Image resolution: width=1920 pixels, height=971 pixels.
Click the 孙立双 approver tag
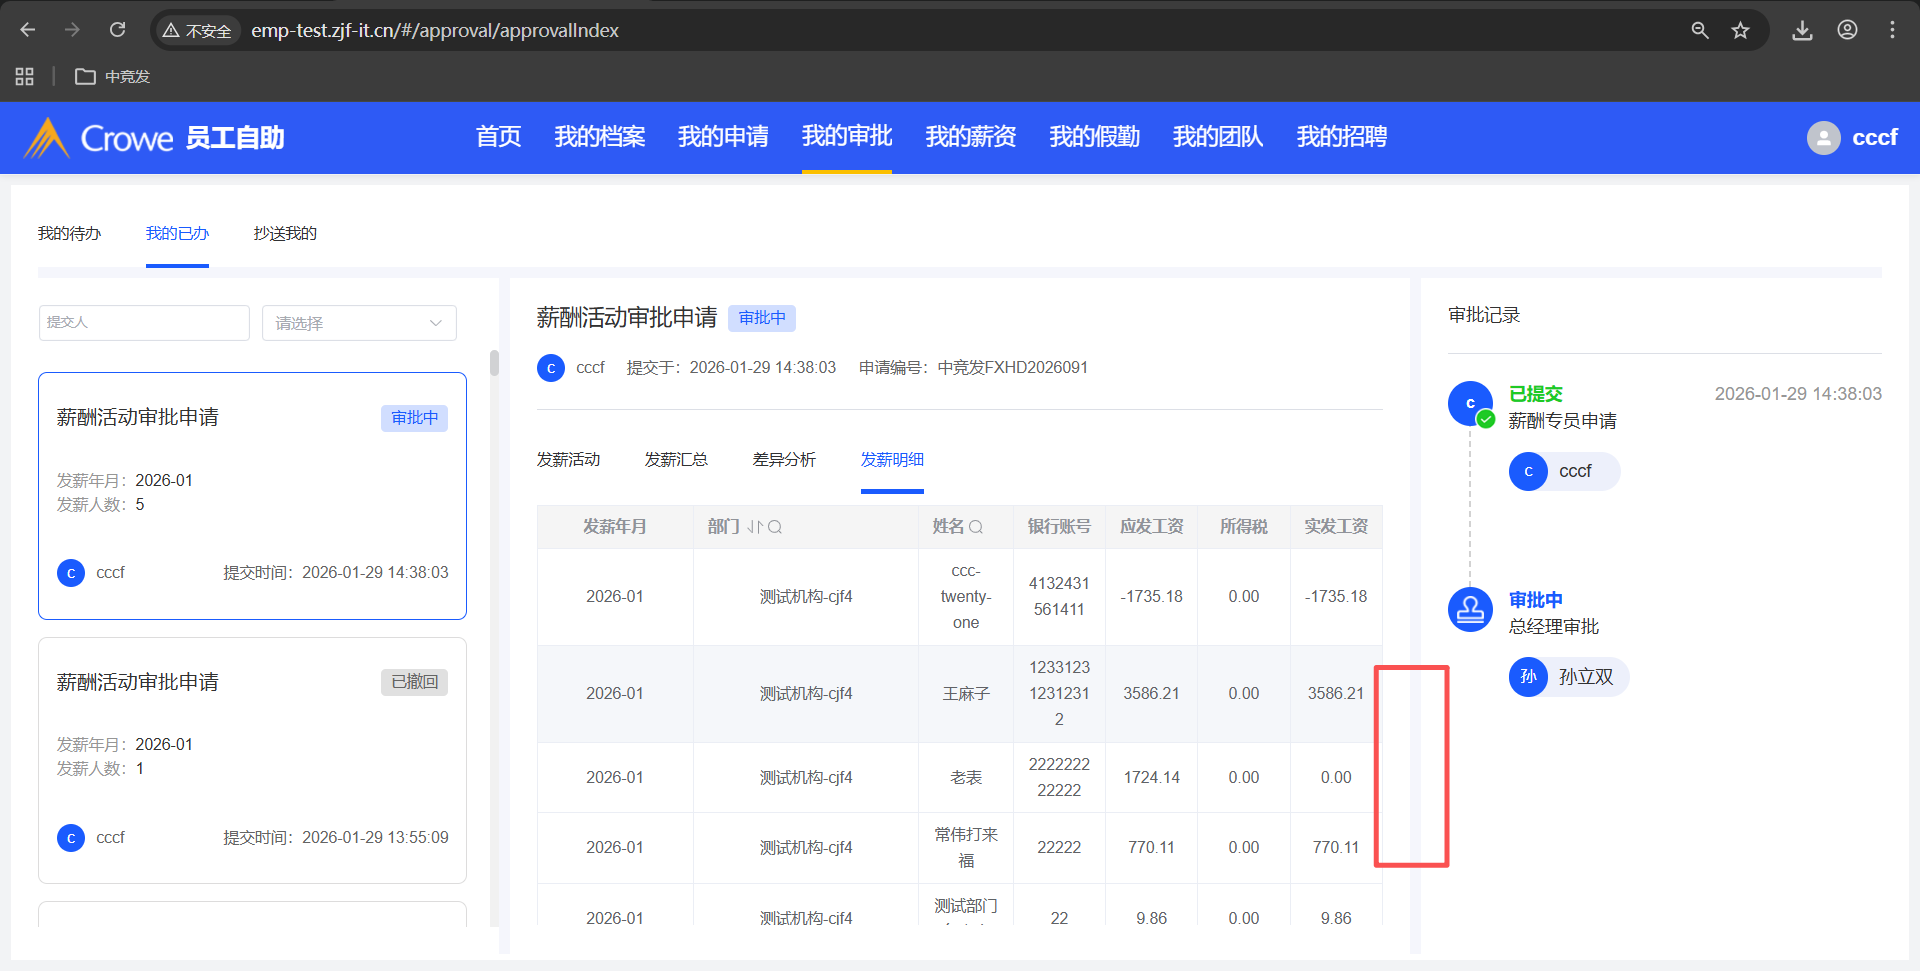pyautogui.click(x=1569, y=677)
